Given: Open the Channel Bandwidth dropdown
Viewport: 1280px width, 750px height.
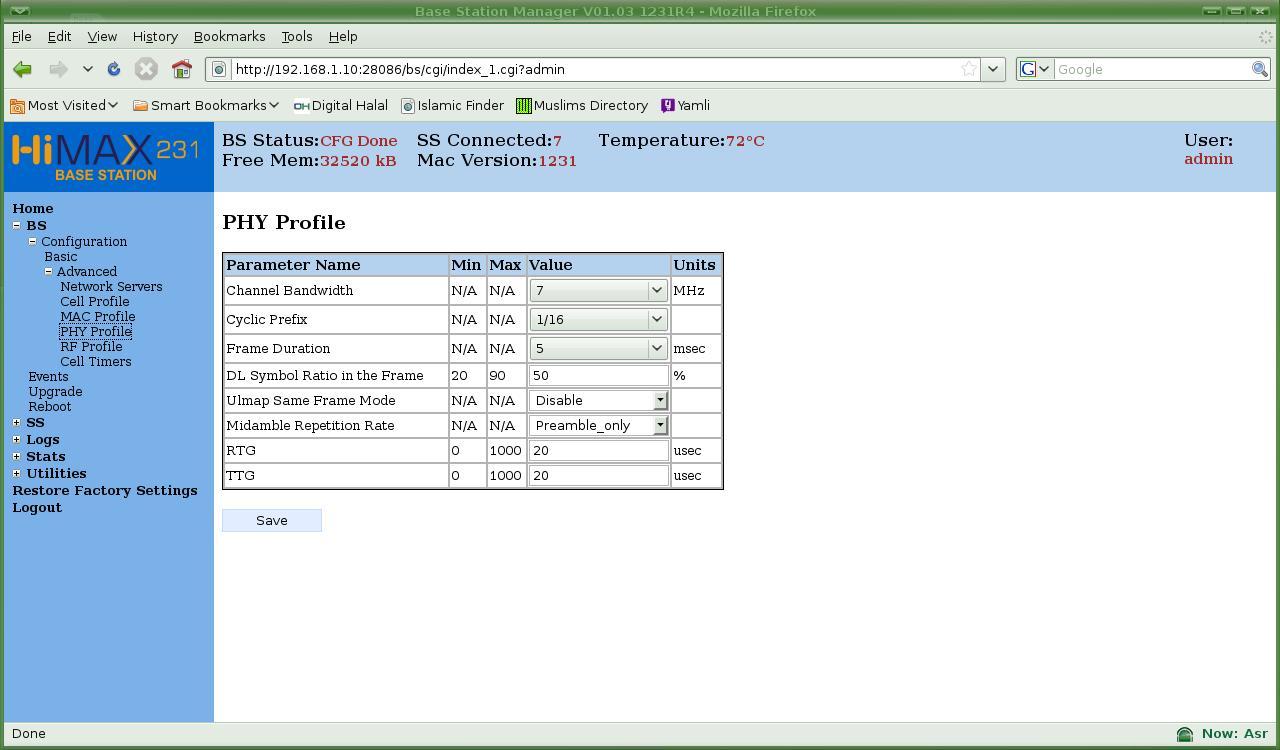Looking at the screenshot, I should click(x=598, y=291).
